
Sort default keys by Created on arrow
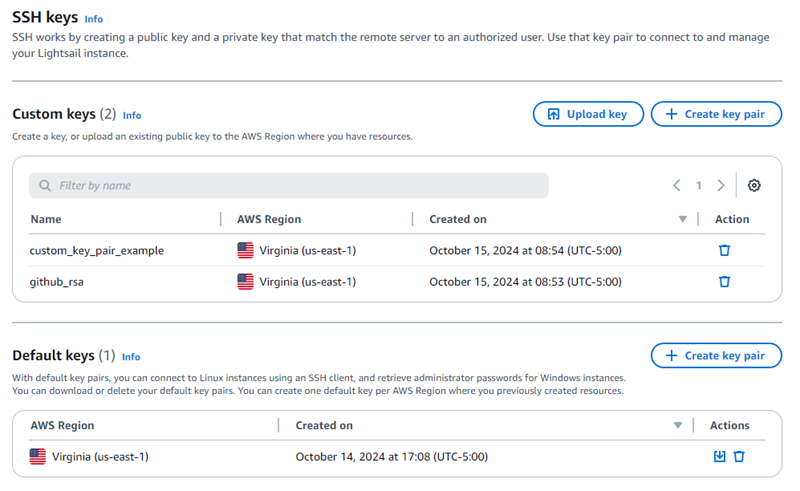pos(678,426)
